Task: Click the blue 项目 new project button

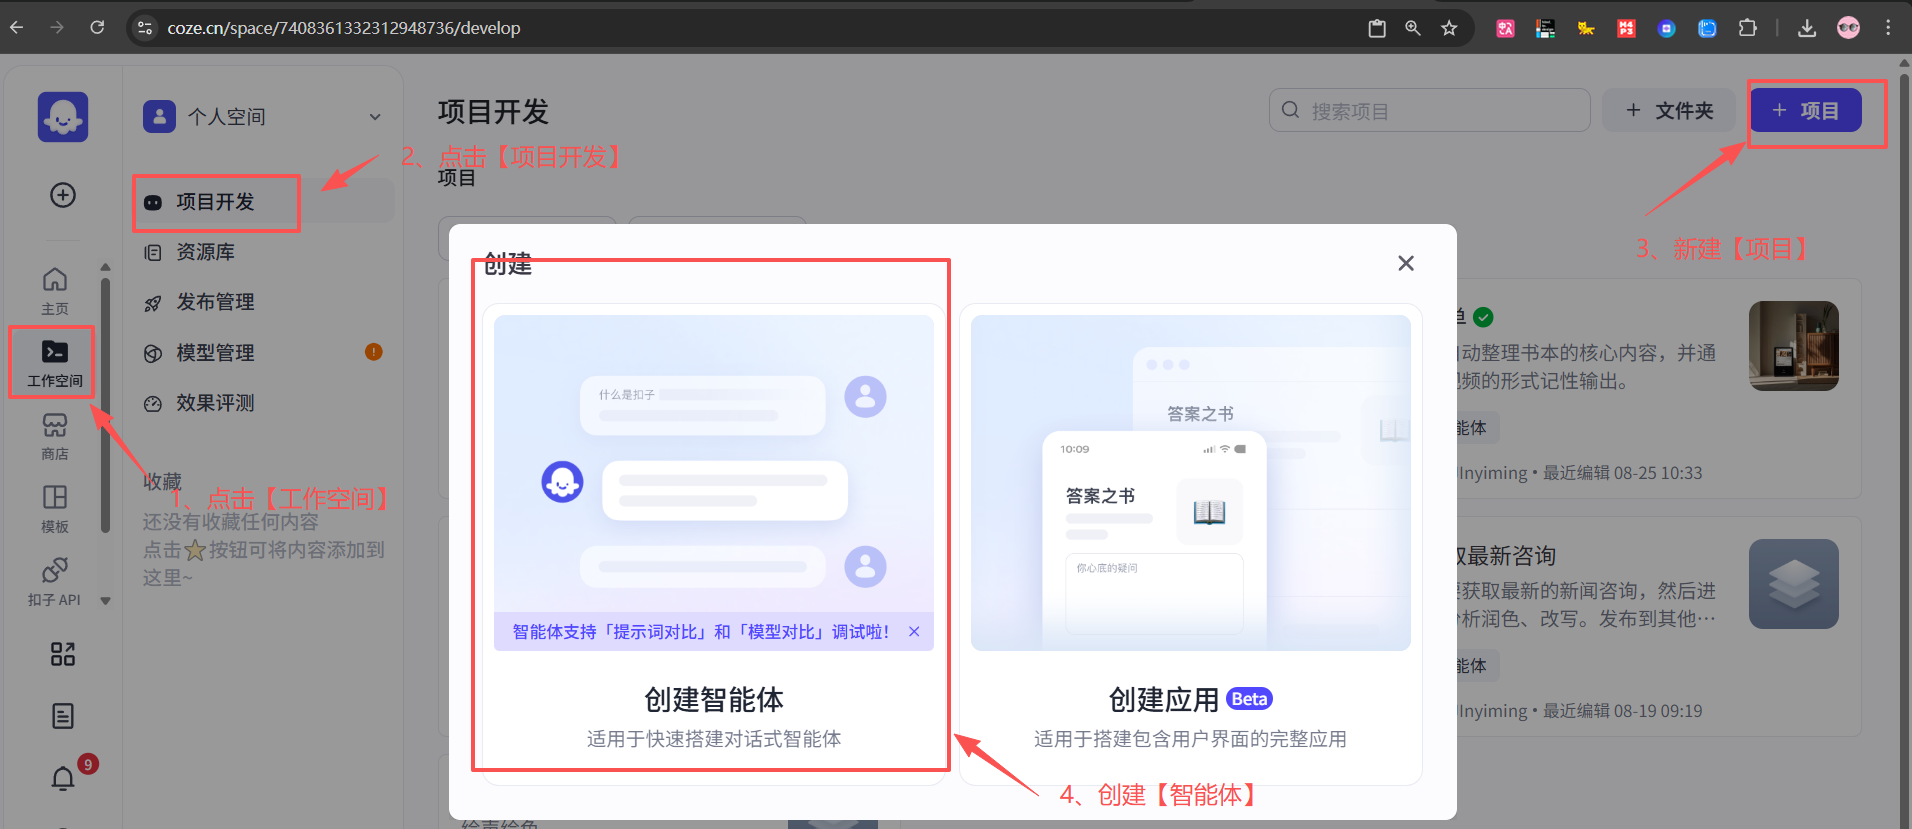Action: (1806, 110)
